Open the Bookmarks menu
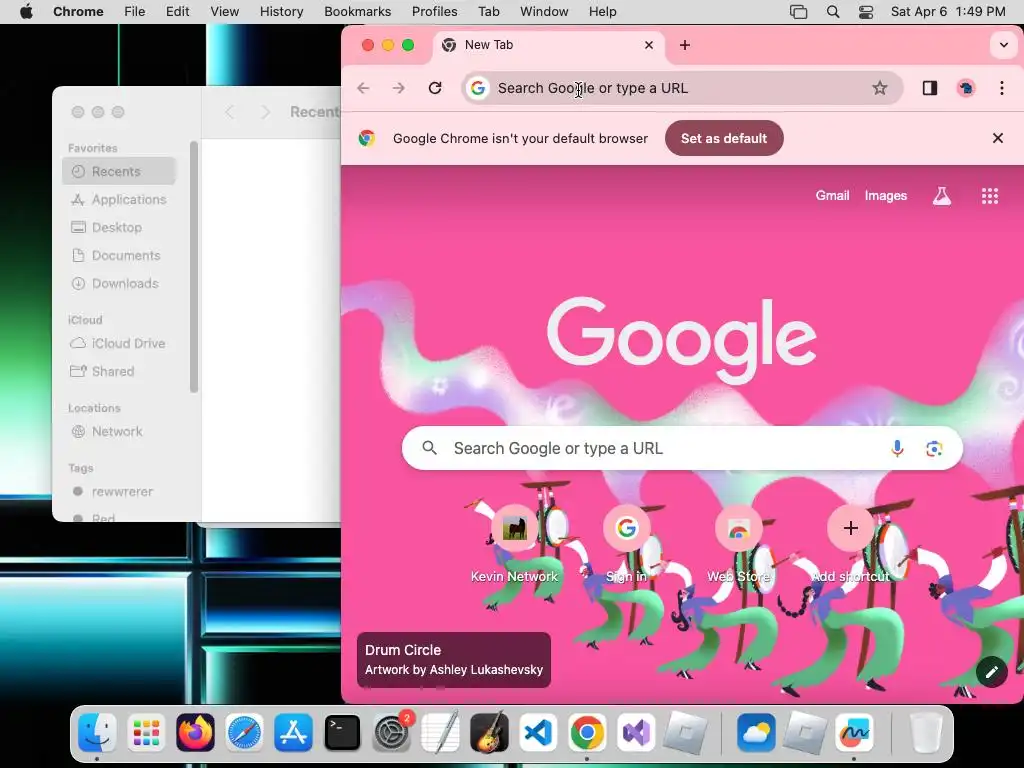 [x=357, y=12]
